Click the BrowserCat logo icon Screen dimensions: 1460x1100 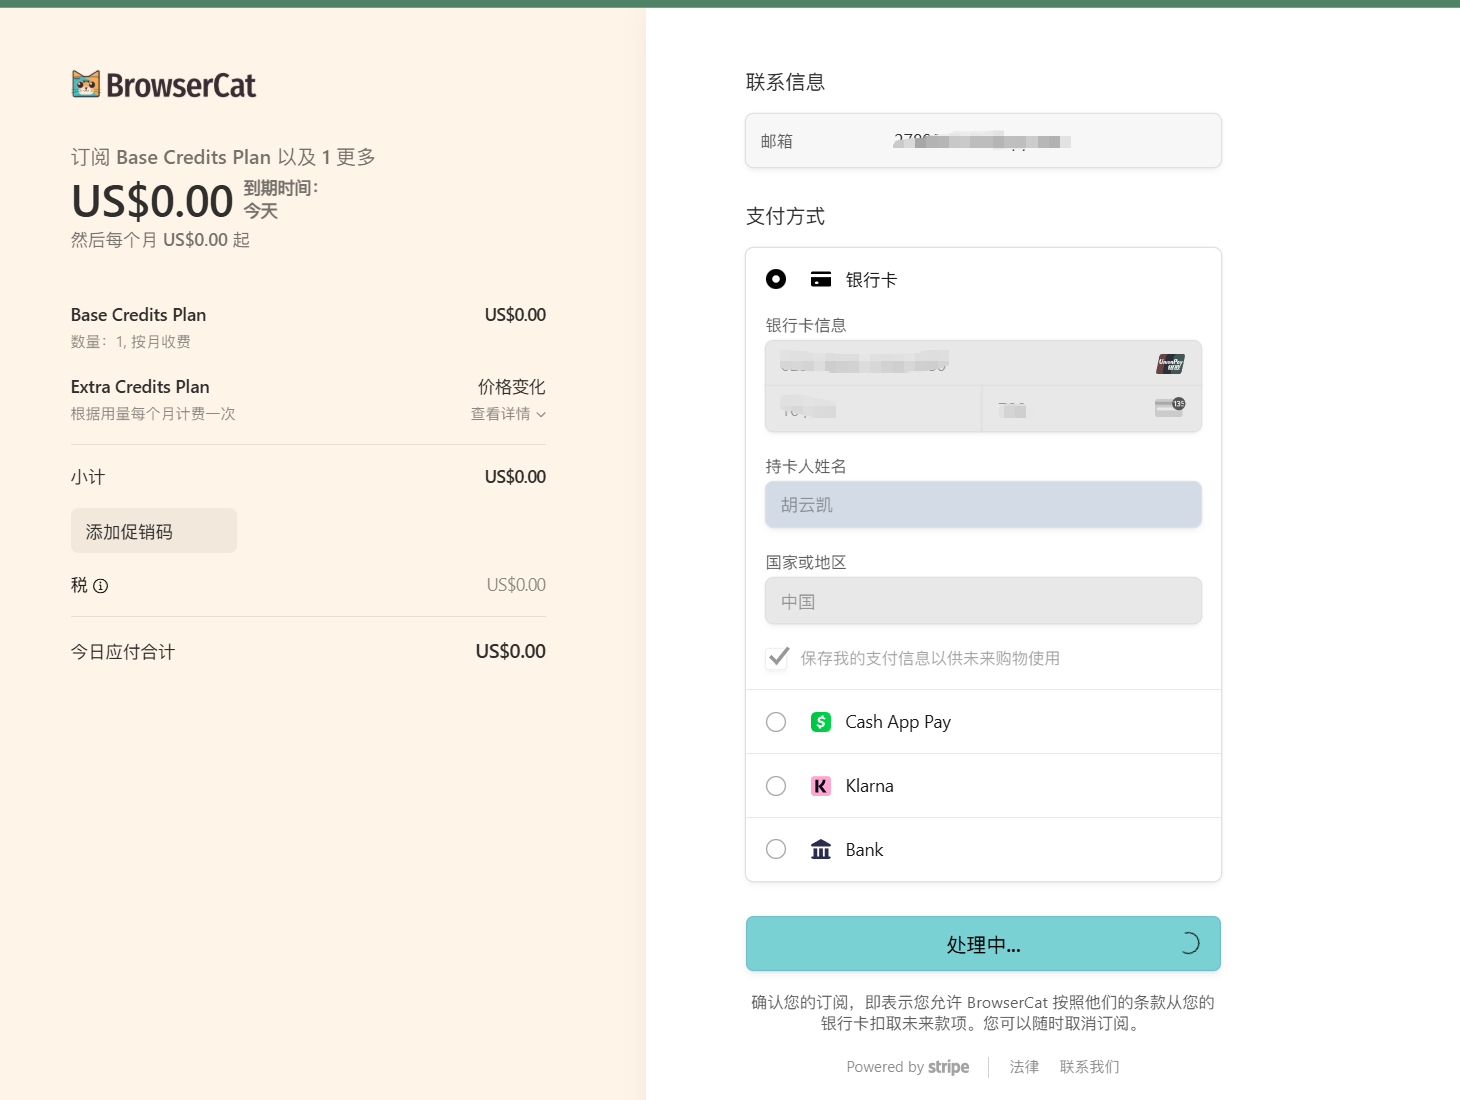coord(85,84)
